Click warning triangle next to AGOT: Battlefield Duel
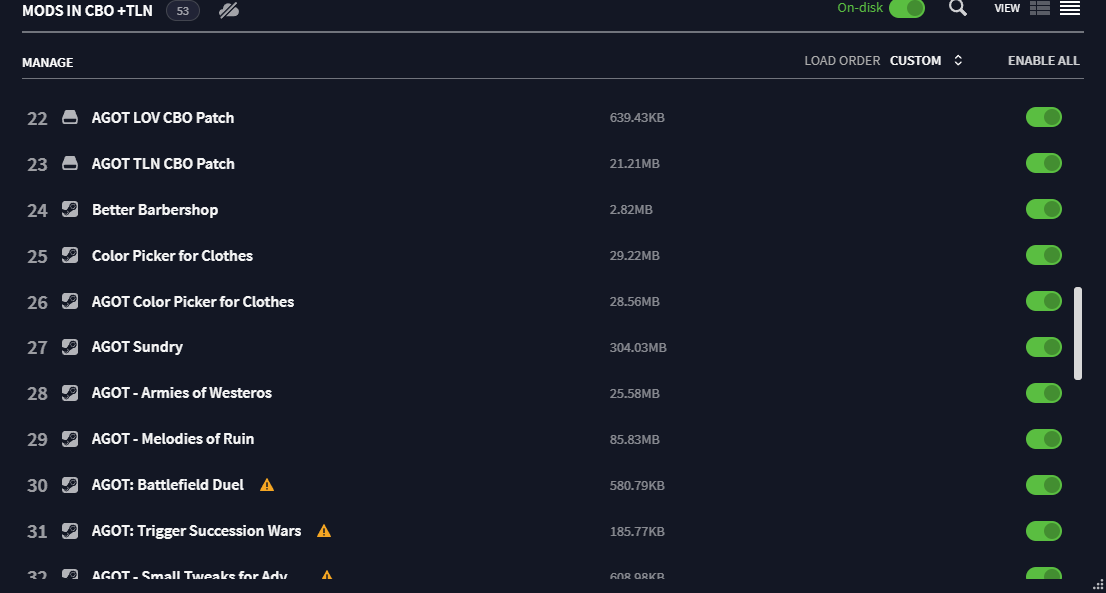1106x593 pixels. [x=267, y=485]
